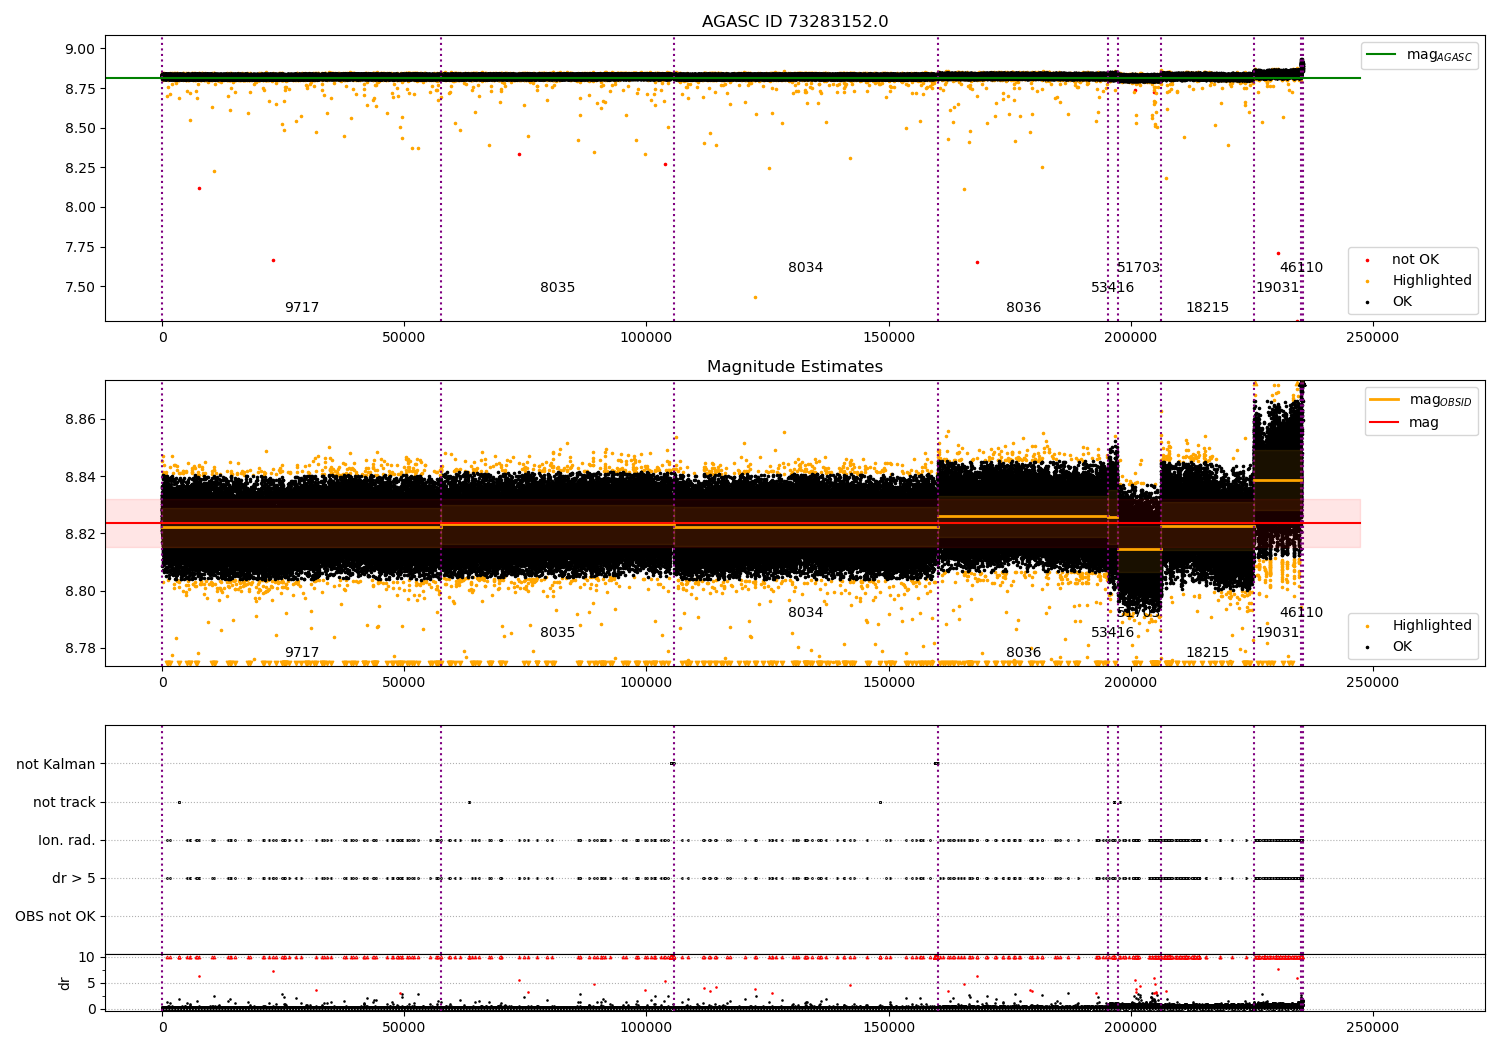The image size is (1500, 1050).
Task: Click the 'not track' row label
Action: (x=64, y=803)
